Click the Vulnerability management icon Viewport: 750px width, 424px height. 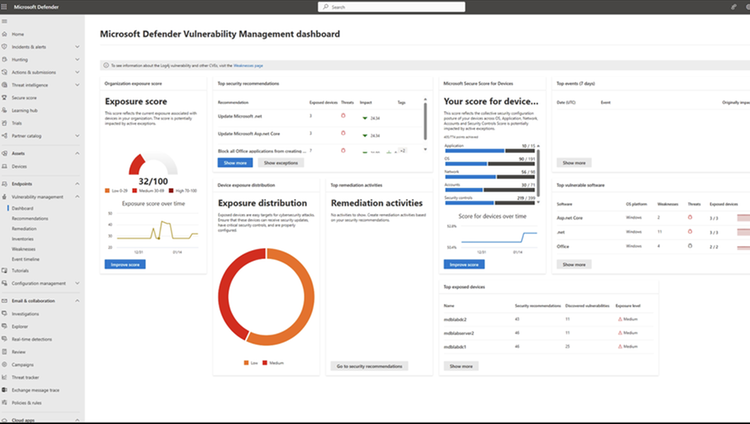tap(4, 197)
